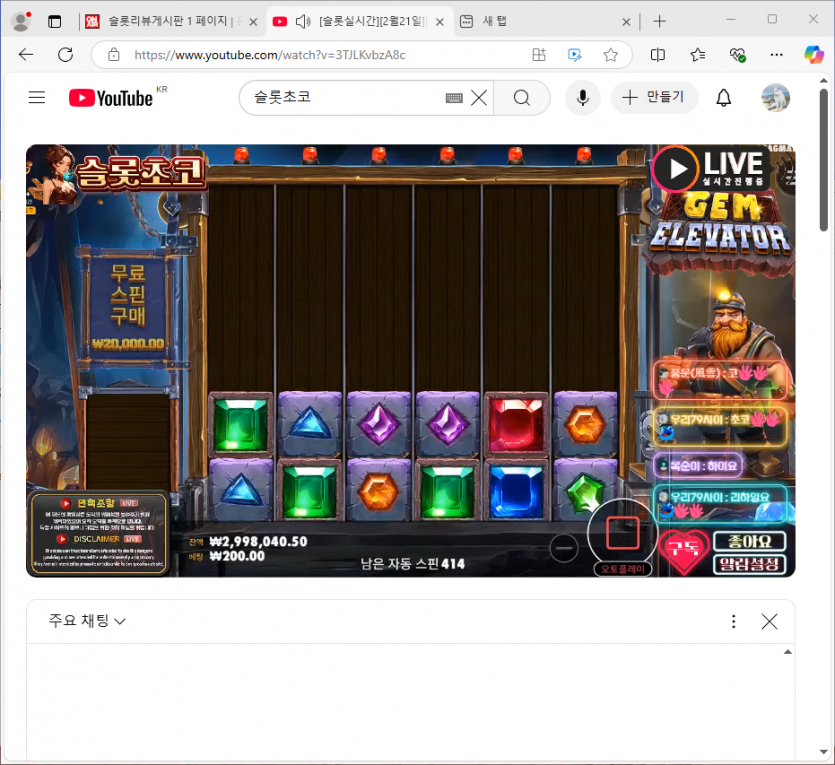Close the live chat panel

pyautogui.click(x=769, y=621)
